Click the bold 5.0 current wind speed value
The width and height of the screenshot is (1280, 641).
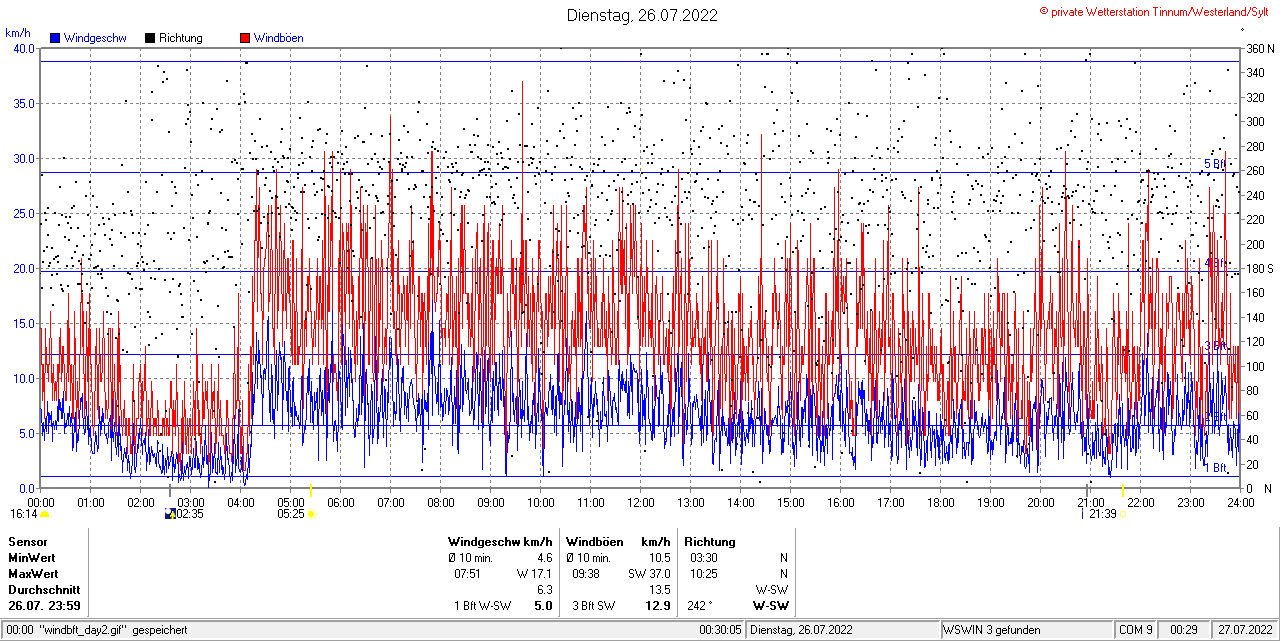(x=544, y=606)
